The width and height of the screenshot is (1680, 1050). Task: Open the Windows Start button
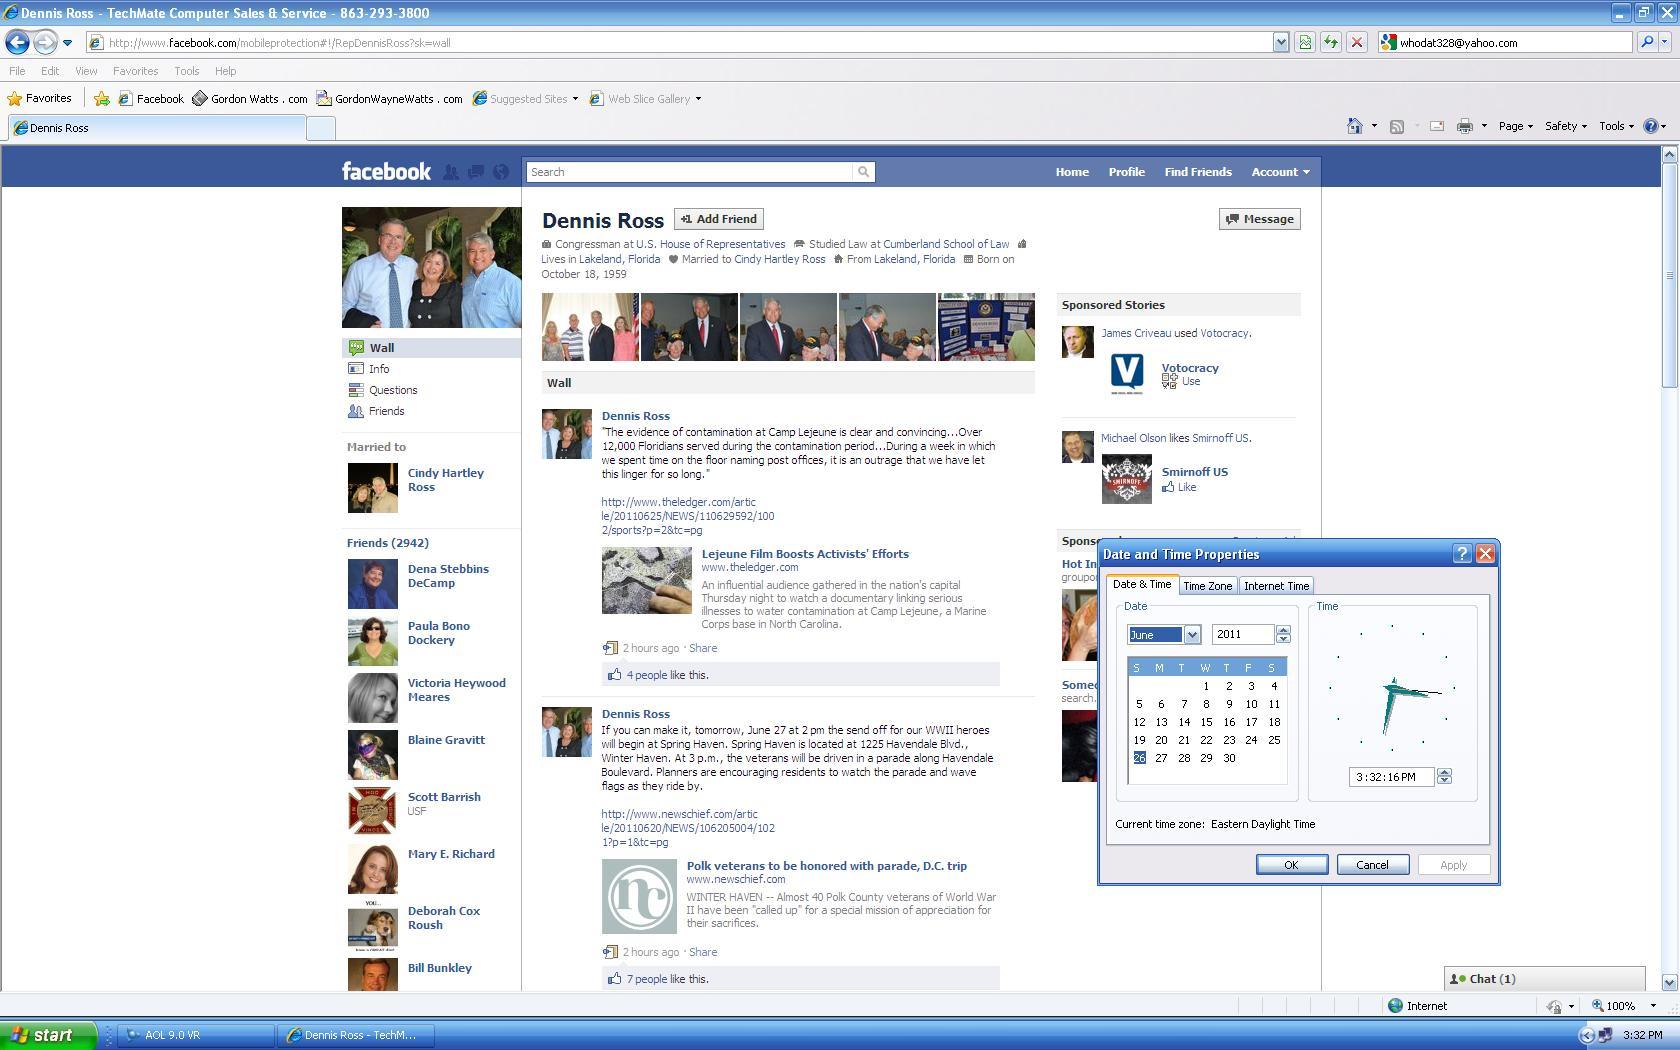click(x=49, y=1035)
